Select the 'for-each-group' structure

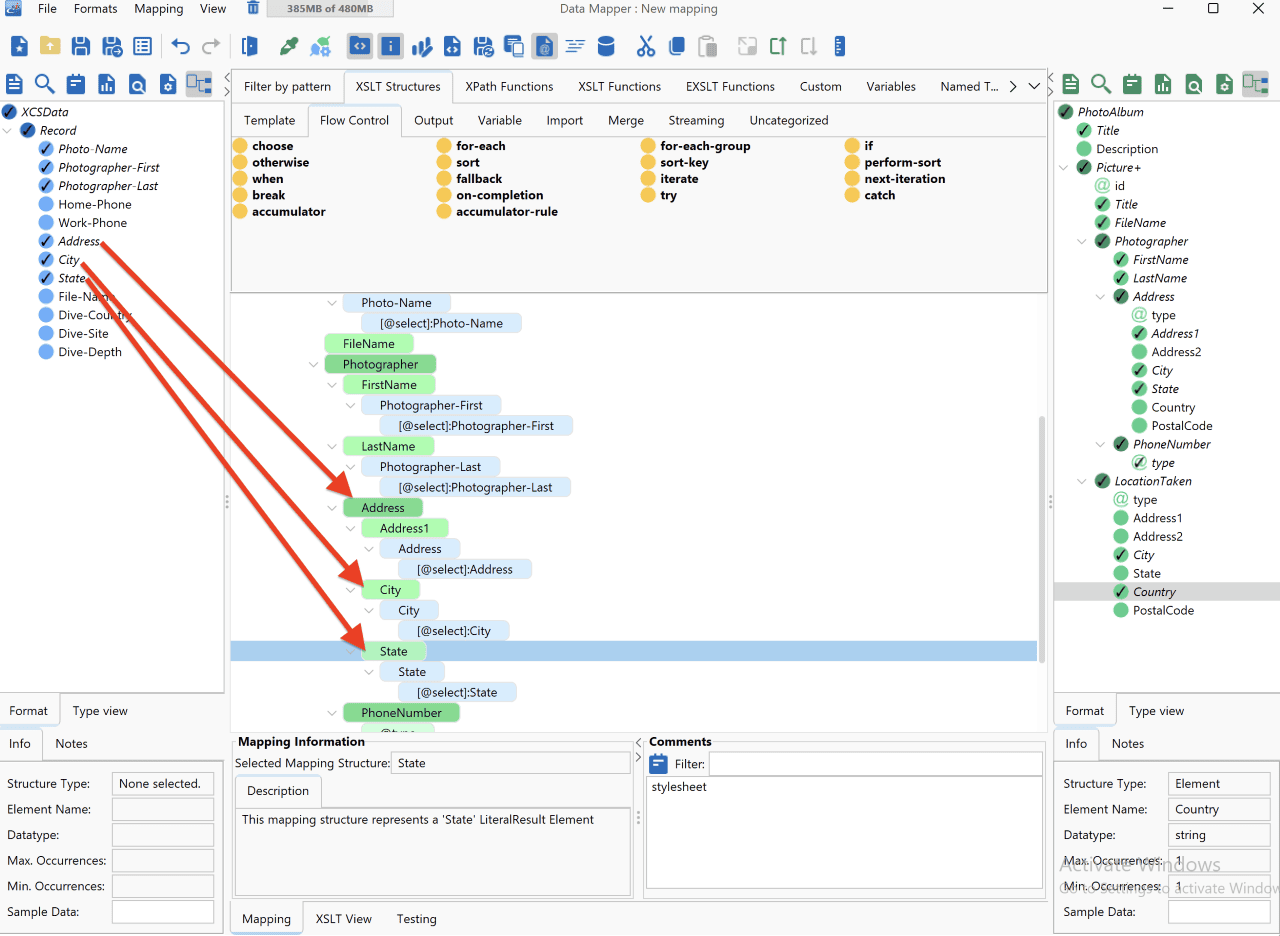(x=705, y=146)
